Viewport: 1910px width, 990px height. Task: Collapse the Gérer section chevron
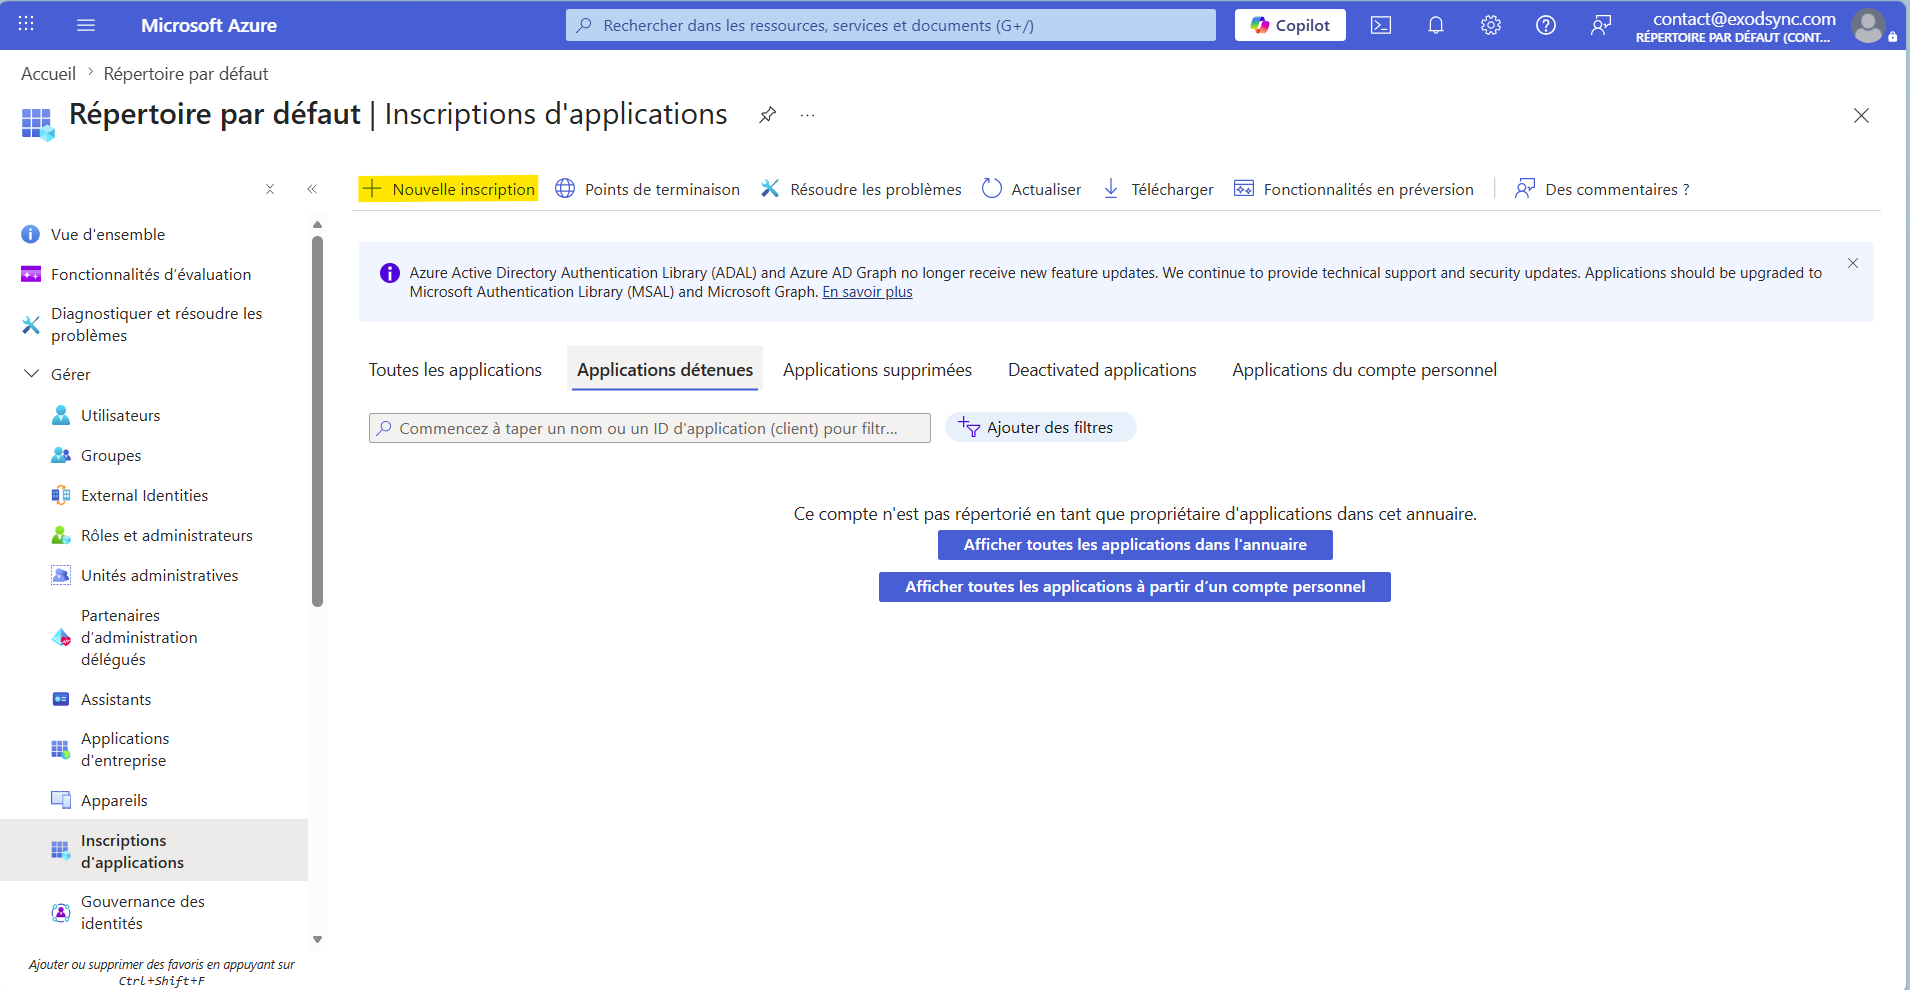click(x=31, y=374)
